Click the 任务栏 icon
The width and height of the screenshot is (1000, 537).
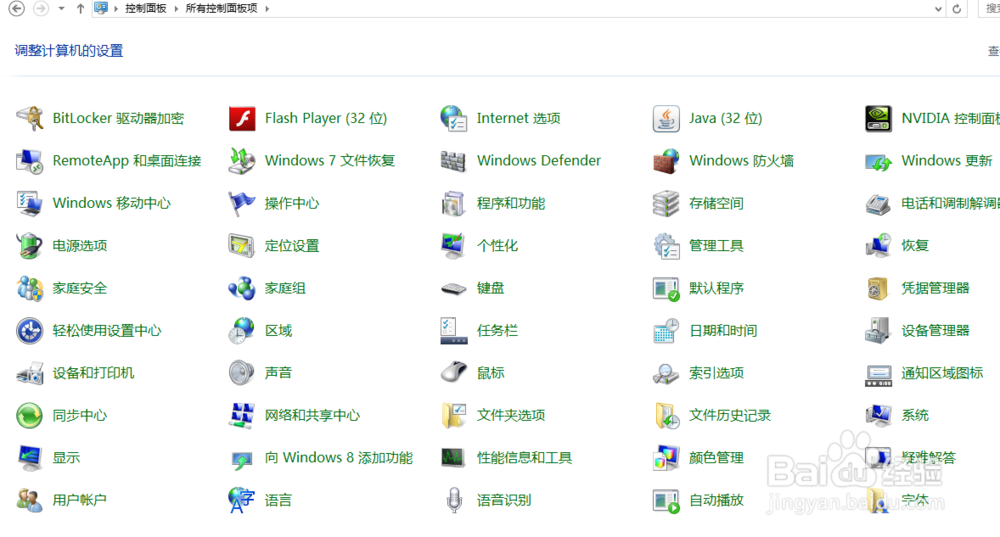point(453,330)
